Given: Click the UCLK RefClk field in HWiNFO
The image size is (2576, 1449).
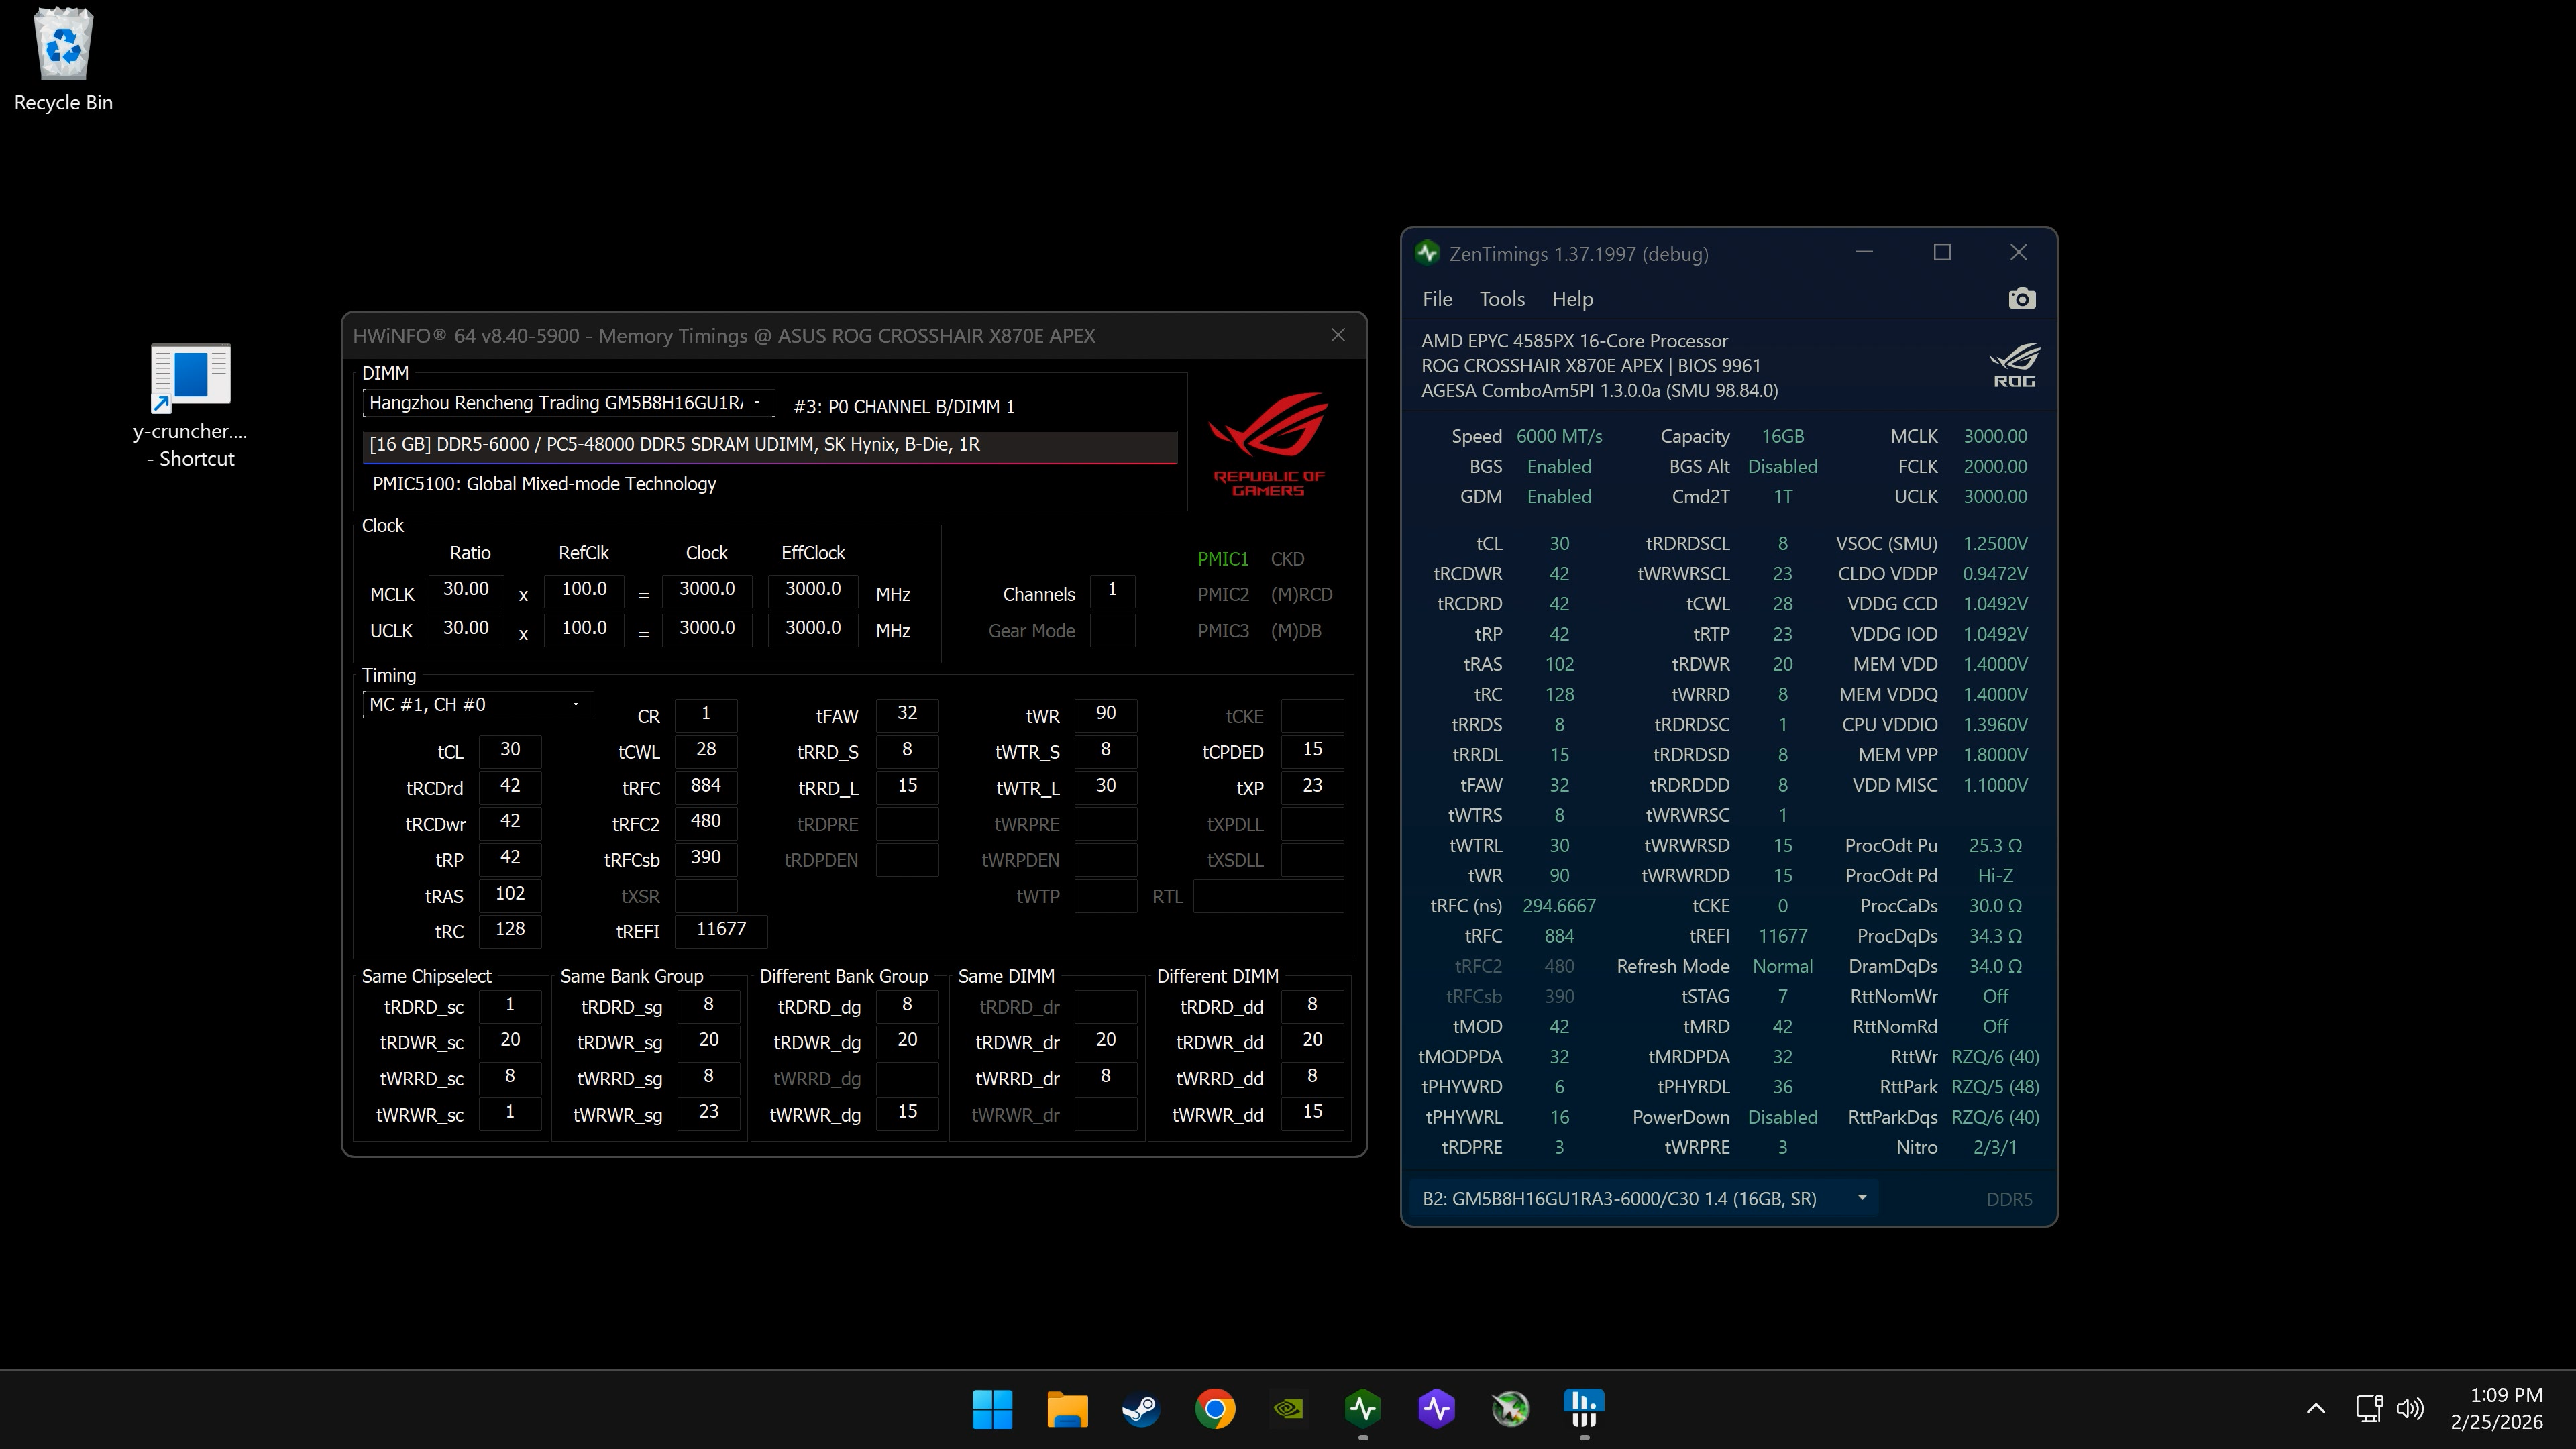Looking at the screenshot, I should [x=584, y=629].
